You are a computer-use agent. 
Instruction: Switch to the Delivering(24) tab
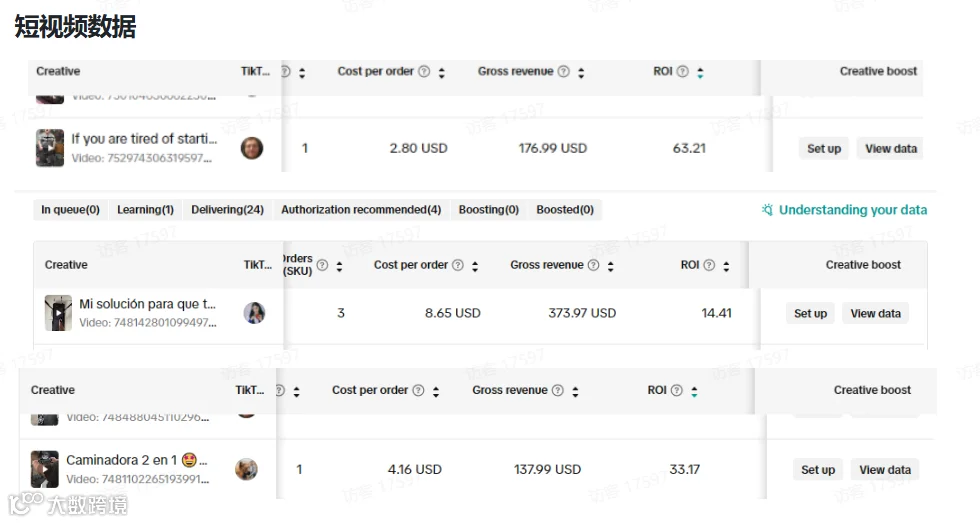227,210
